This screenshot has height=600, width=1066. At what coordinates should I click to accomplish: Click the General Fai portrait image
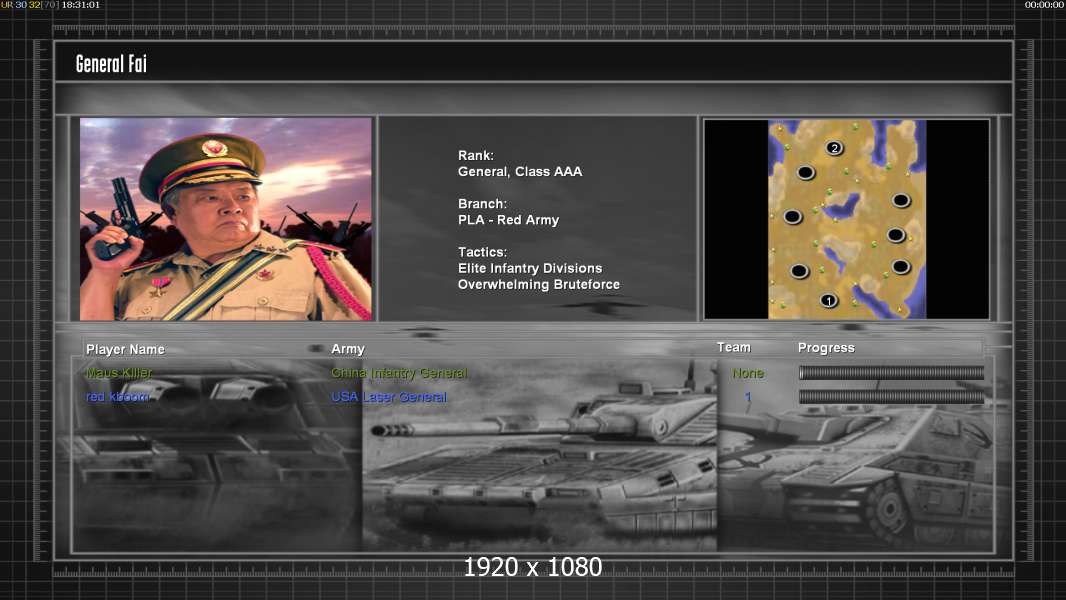[x=226, y=219]
